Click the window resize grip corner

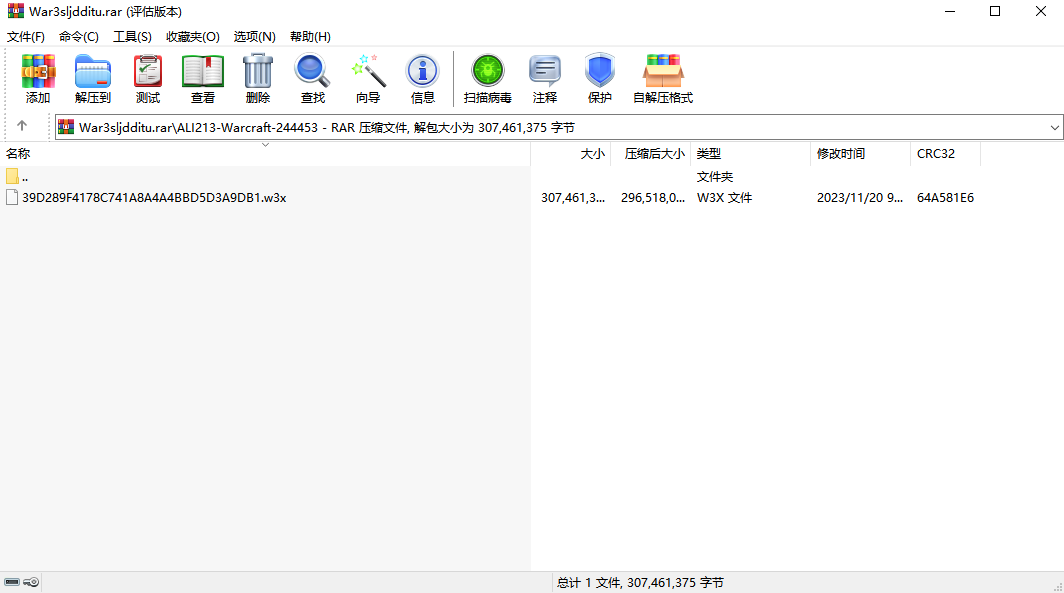point(1057,587)
